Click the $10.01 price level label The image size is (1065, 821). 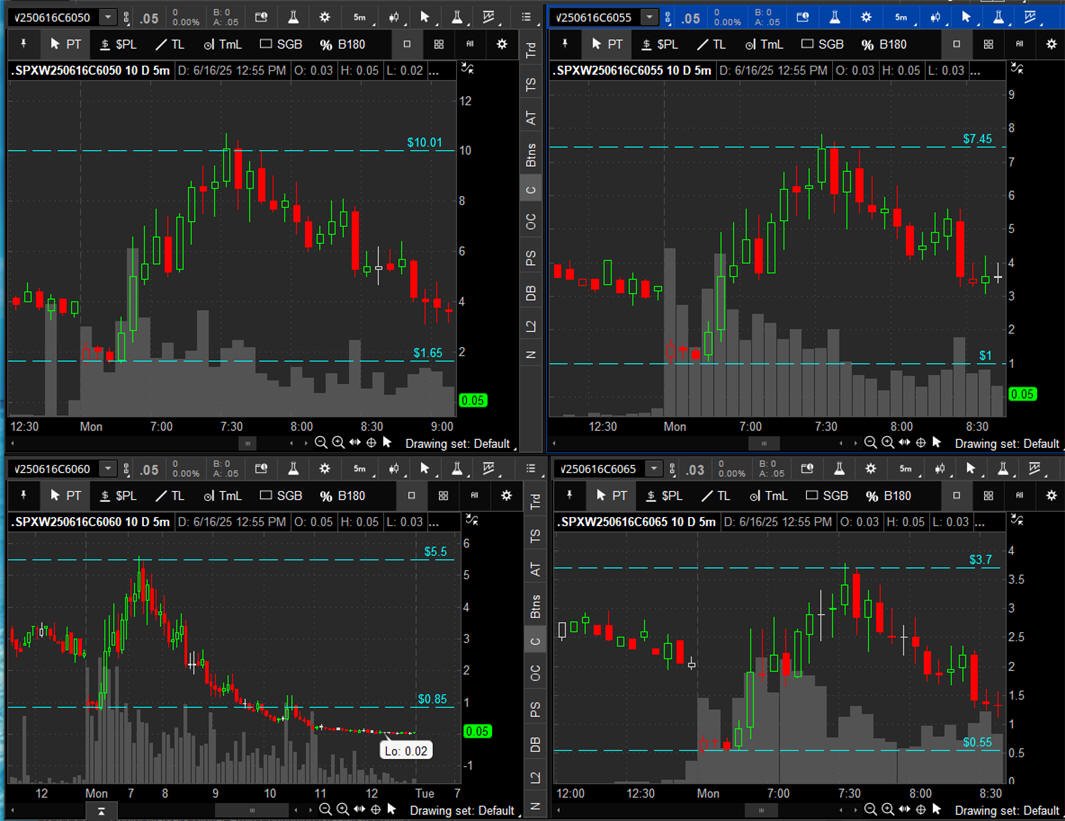(424, 143)
